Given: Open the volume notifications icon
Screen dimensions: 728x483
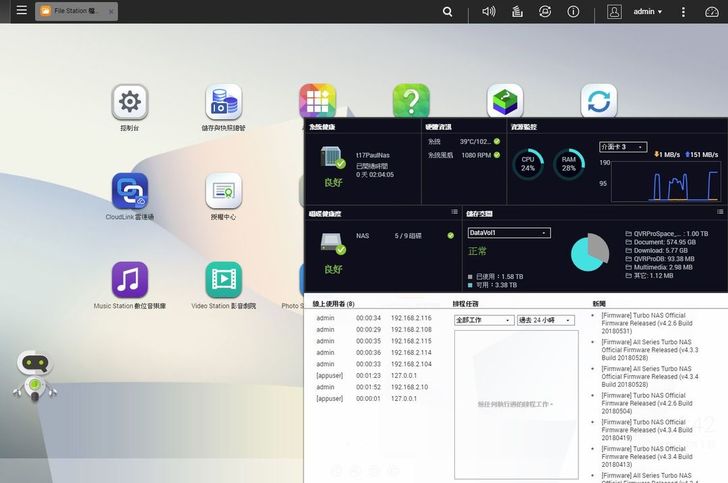Looking at the screenshot, I should coord(489,12).
